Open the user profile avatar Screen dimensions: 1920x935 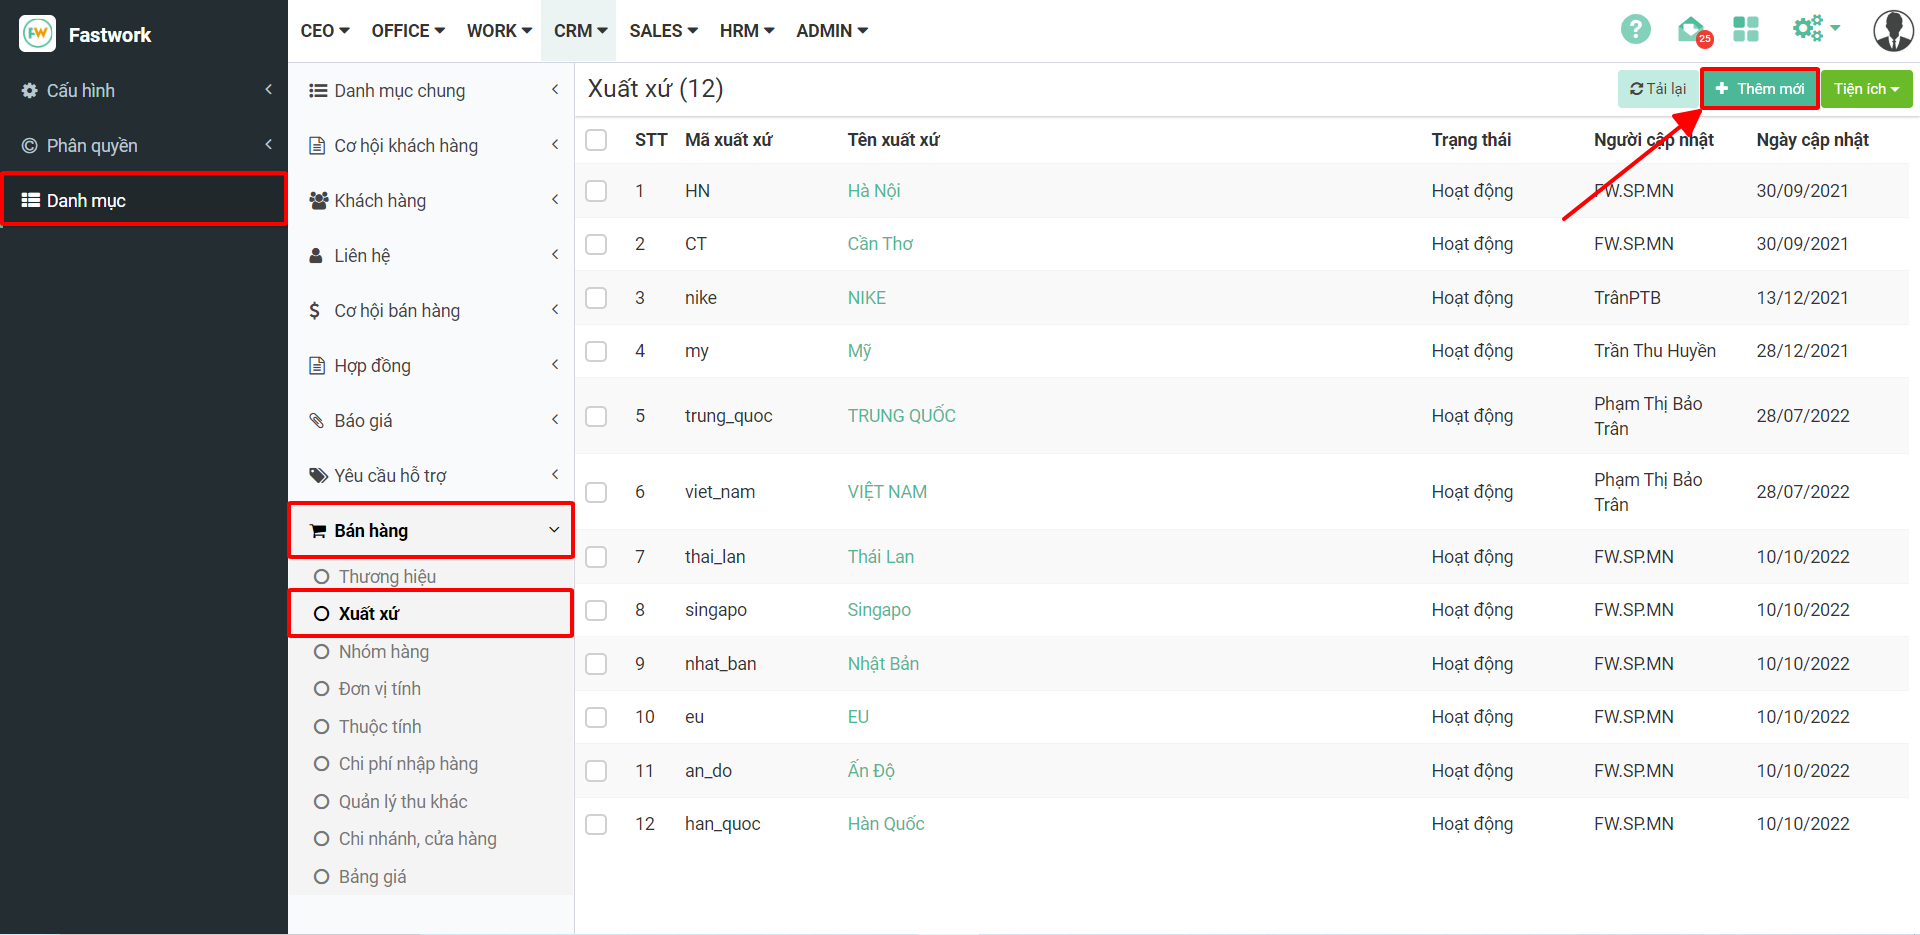pos(1892,31)
